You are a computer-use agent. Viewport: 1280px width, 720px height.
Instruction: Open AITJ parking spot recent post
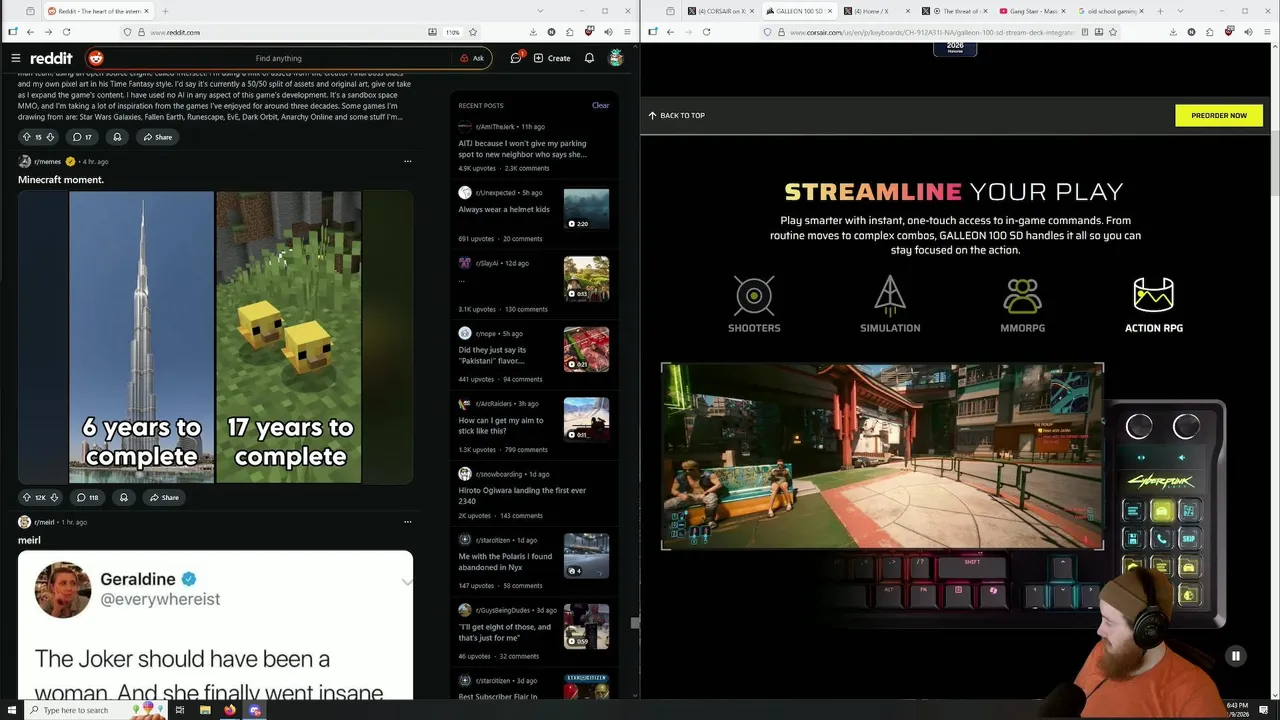pos(522,149)
